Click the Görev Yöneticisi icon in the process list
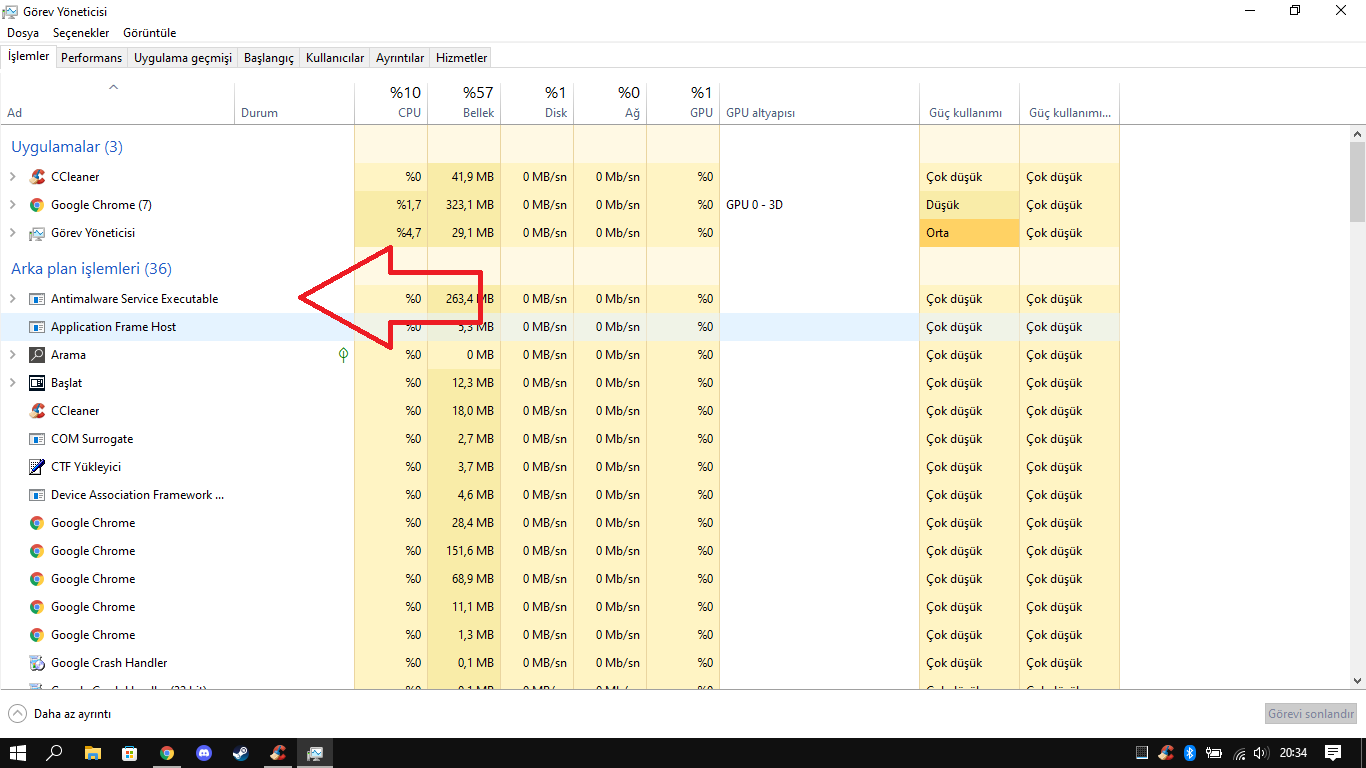This screenshot has width=1366, height=768. click(x=37, y=233)
